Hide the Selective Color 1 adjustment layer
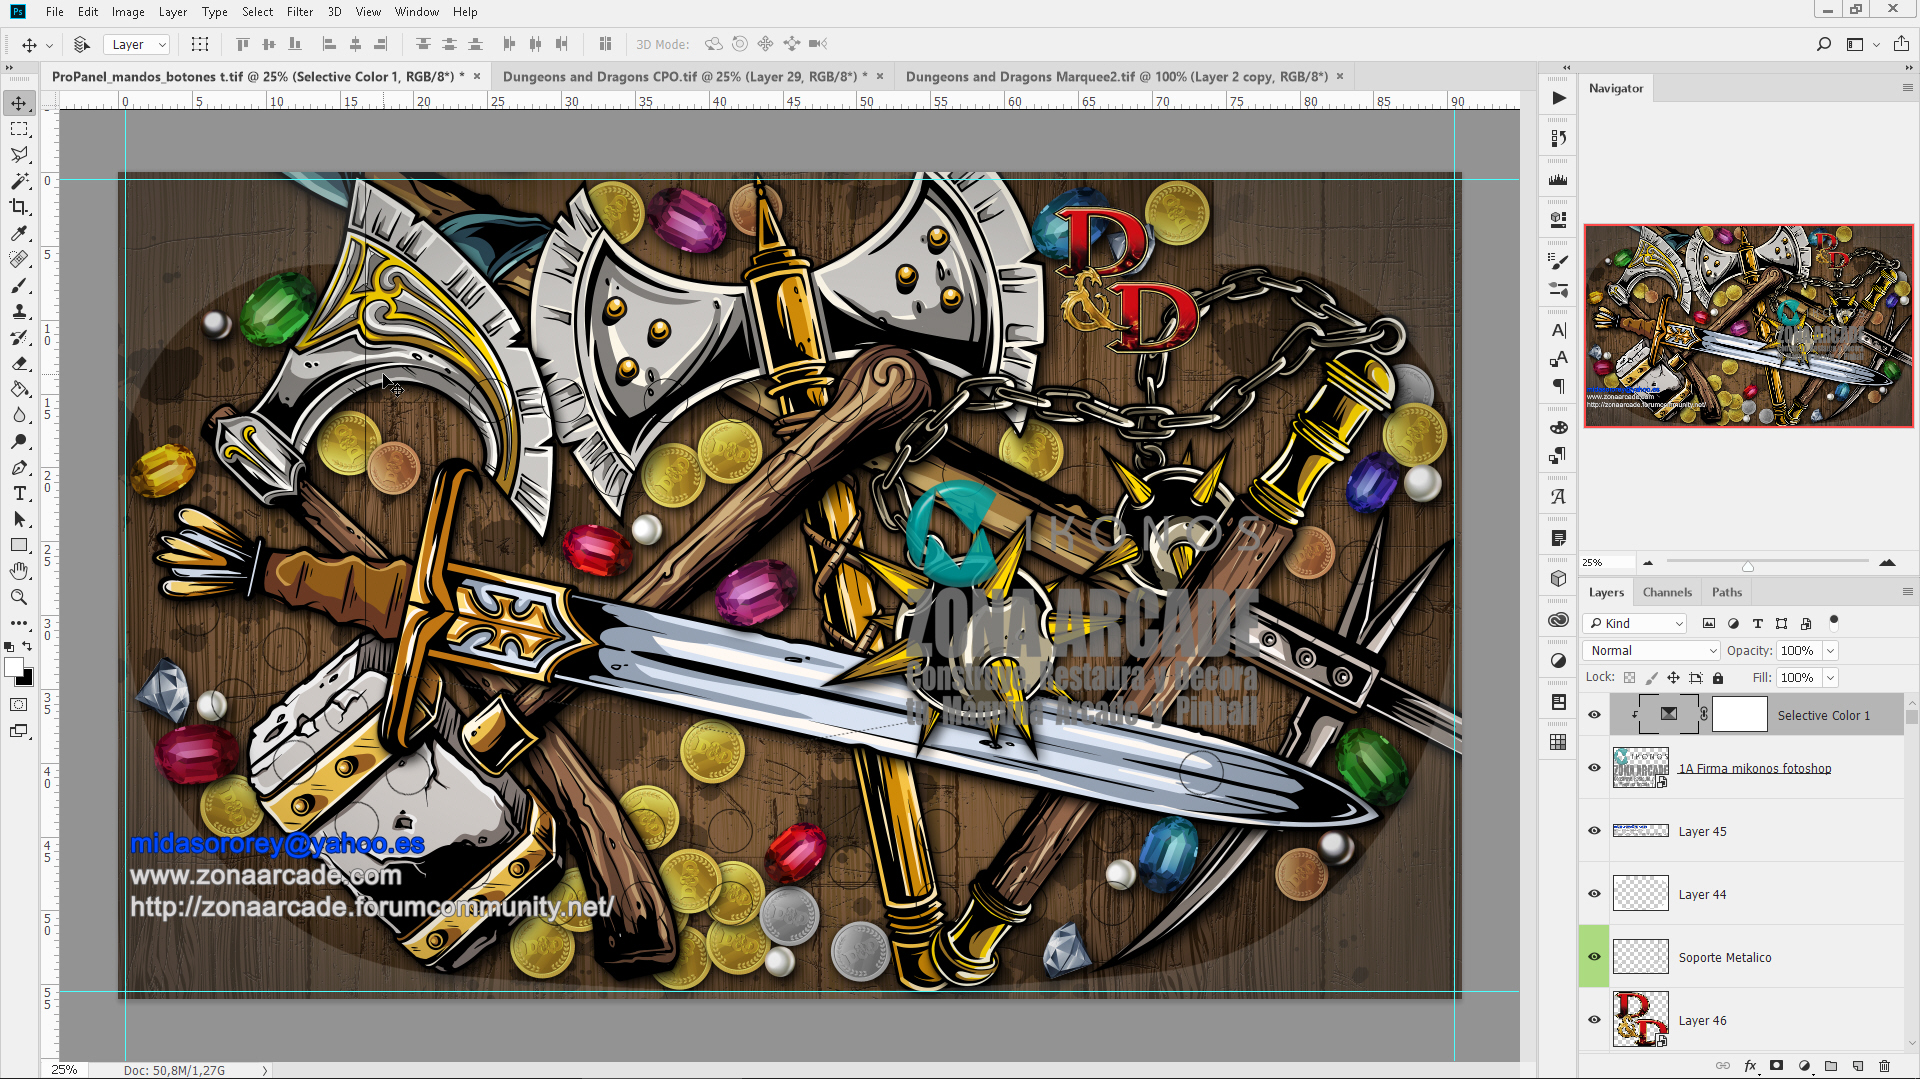This screenshot has height=1080, width=1920. click(1594, 714)
